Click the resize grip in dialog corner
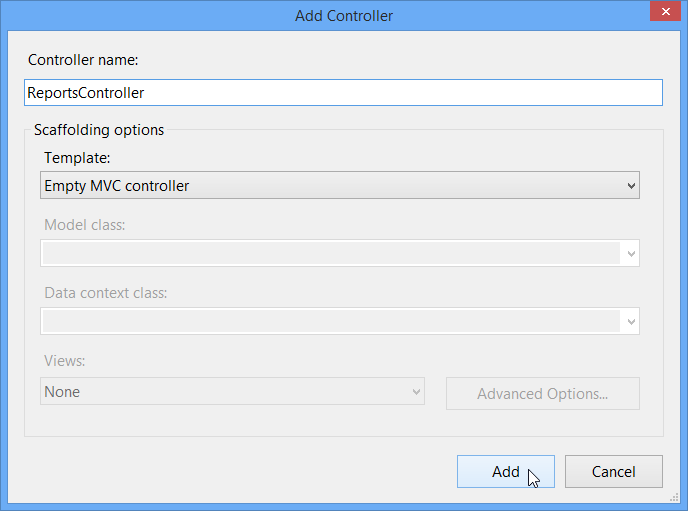Screen dimensions: 688x511 pyautogui.click(x=675, y=498)
